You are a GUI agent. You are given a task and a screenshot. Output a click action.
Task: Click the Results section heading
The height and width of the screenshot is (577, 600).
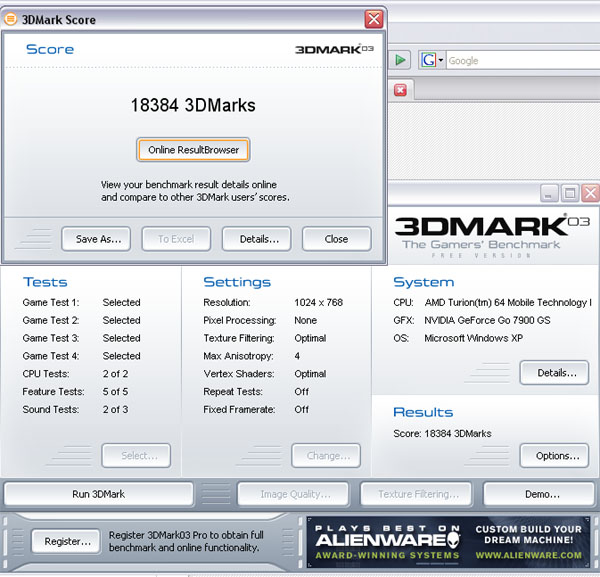(423, 412)
